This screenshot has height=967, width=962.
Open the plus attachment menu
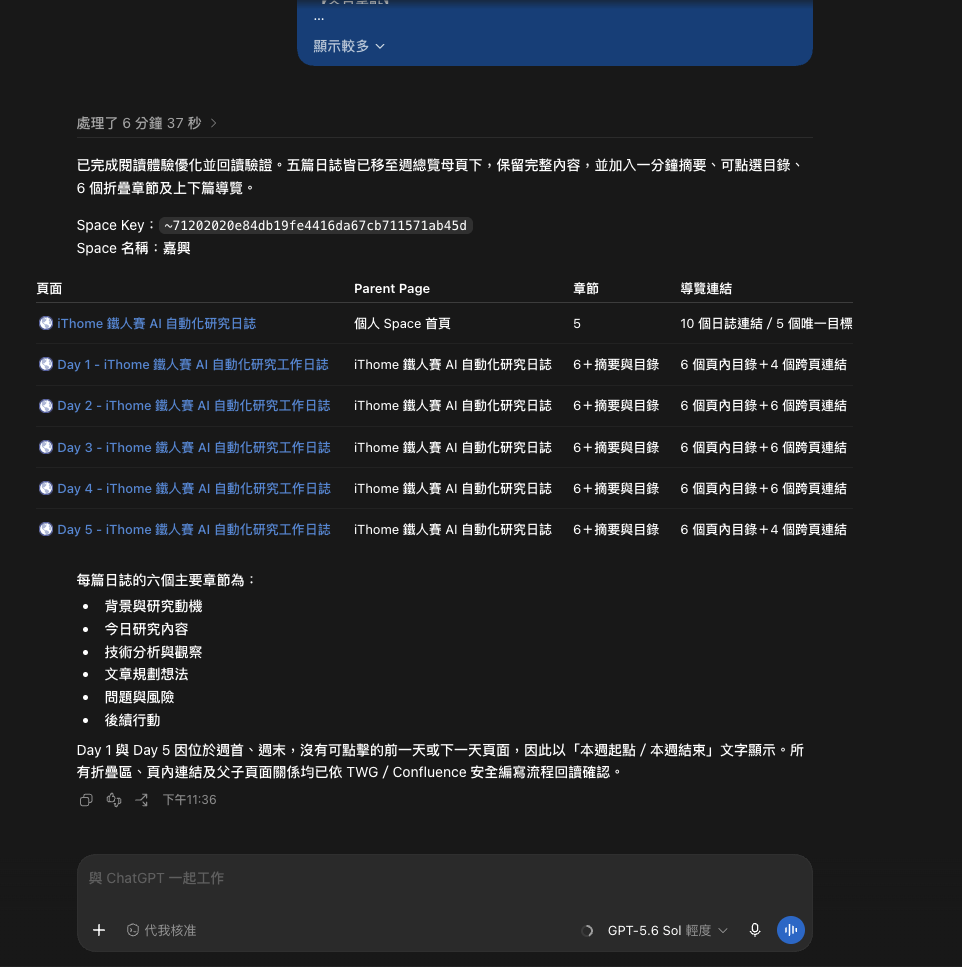coord(99,930)
